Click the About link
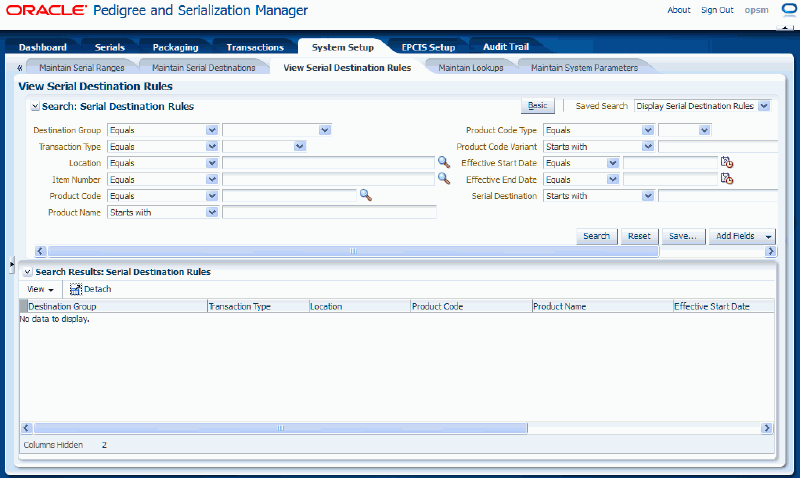Screen dimensions: 800x478 tap(679, 10)
